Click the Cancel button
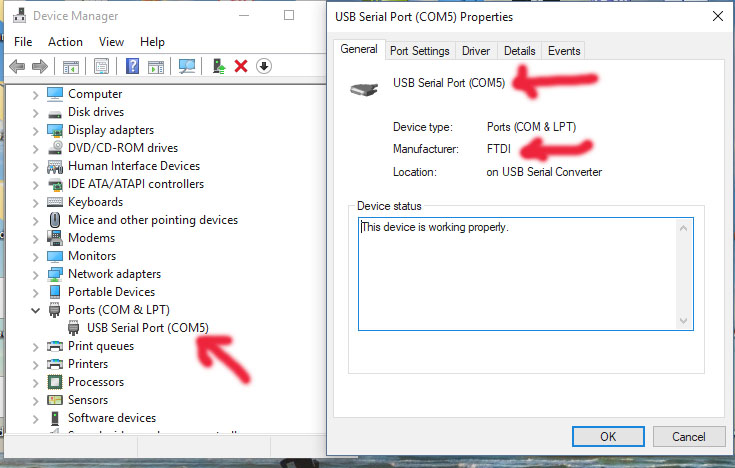The image size is (735, 468). [x=688, y=437]
